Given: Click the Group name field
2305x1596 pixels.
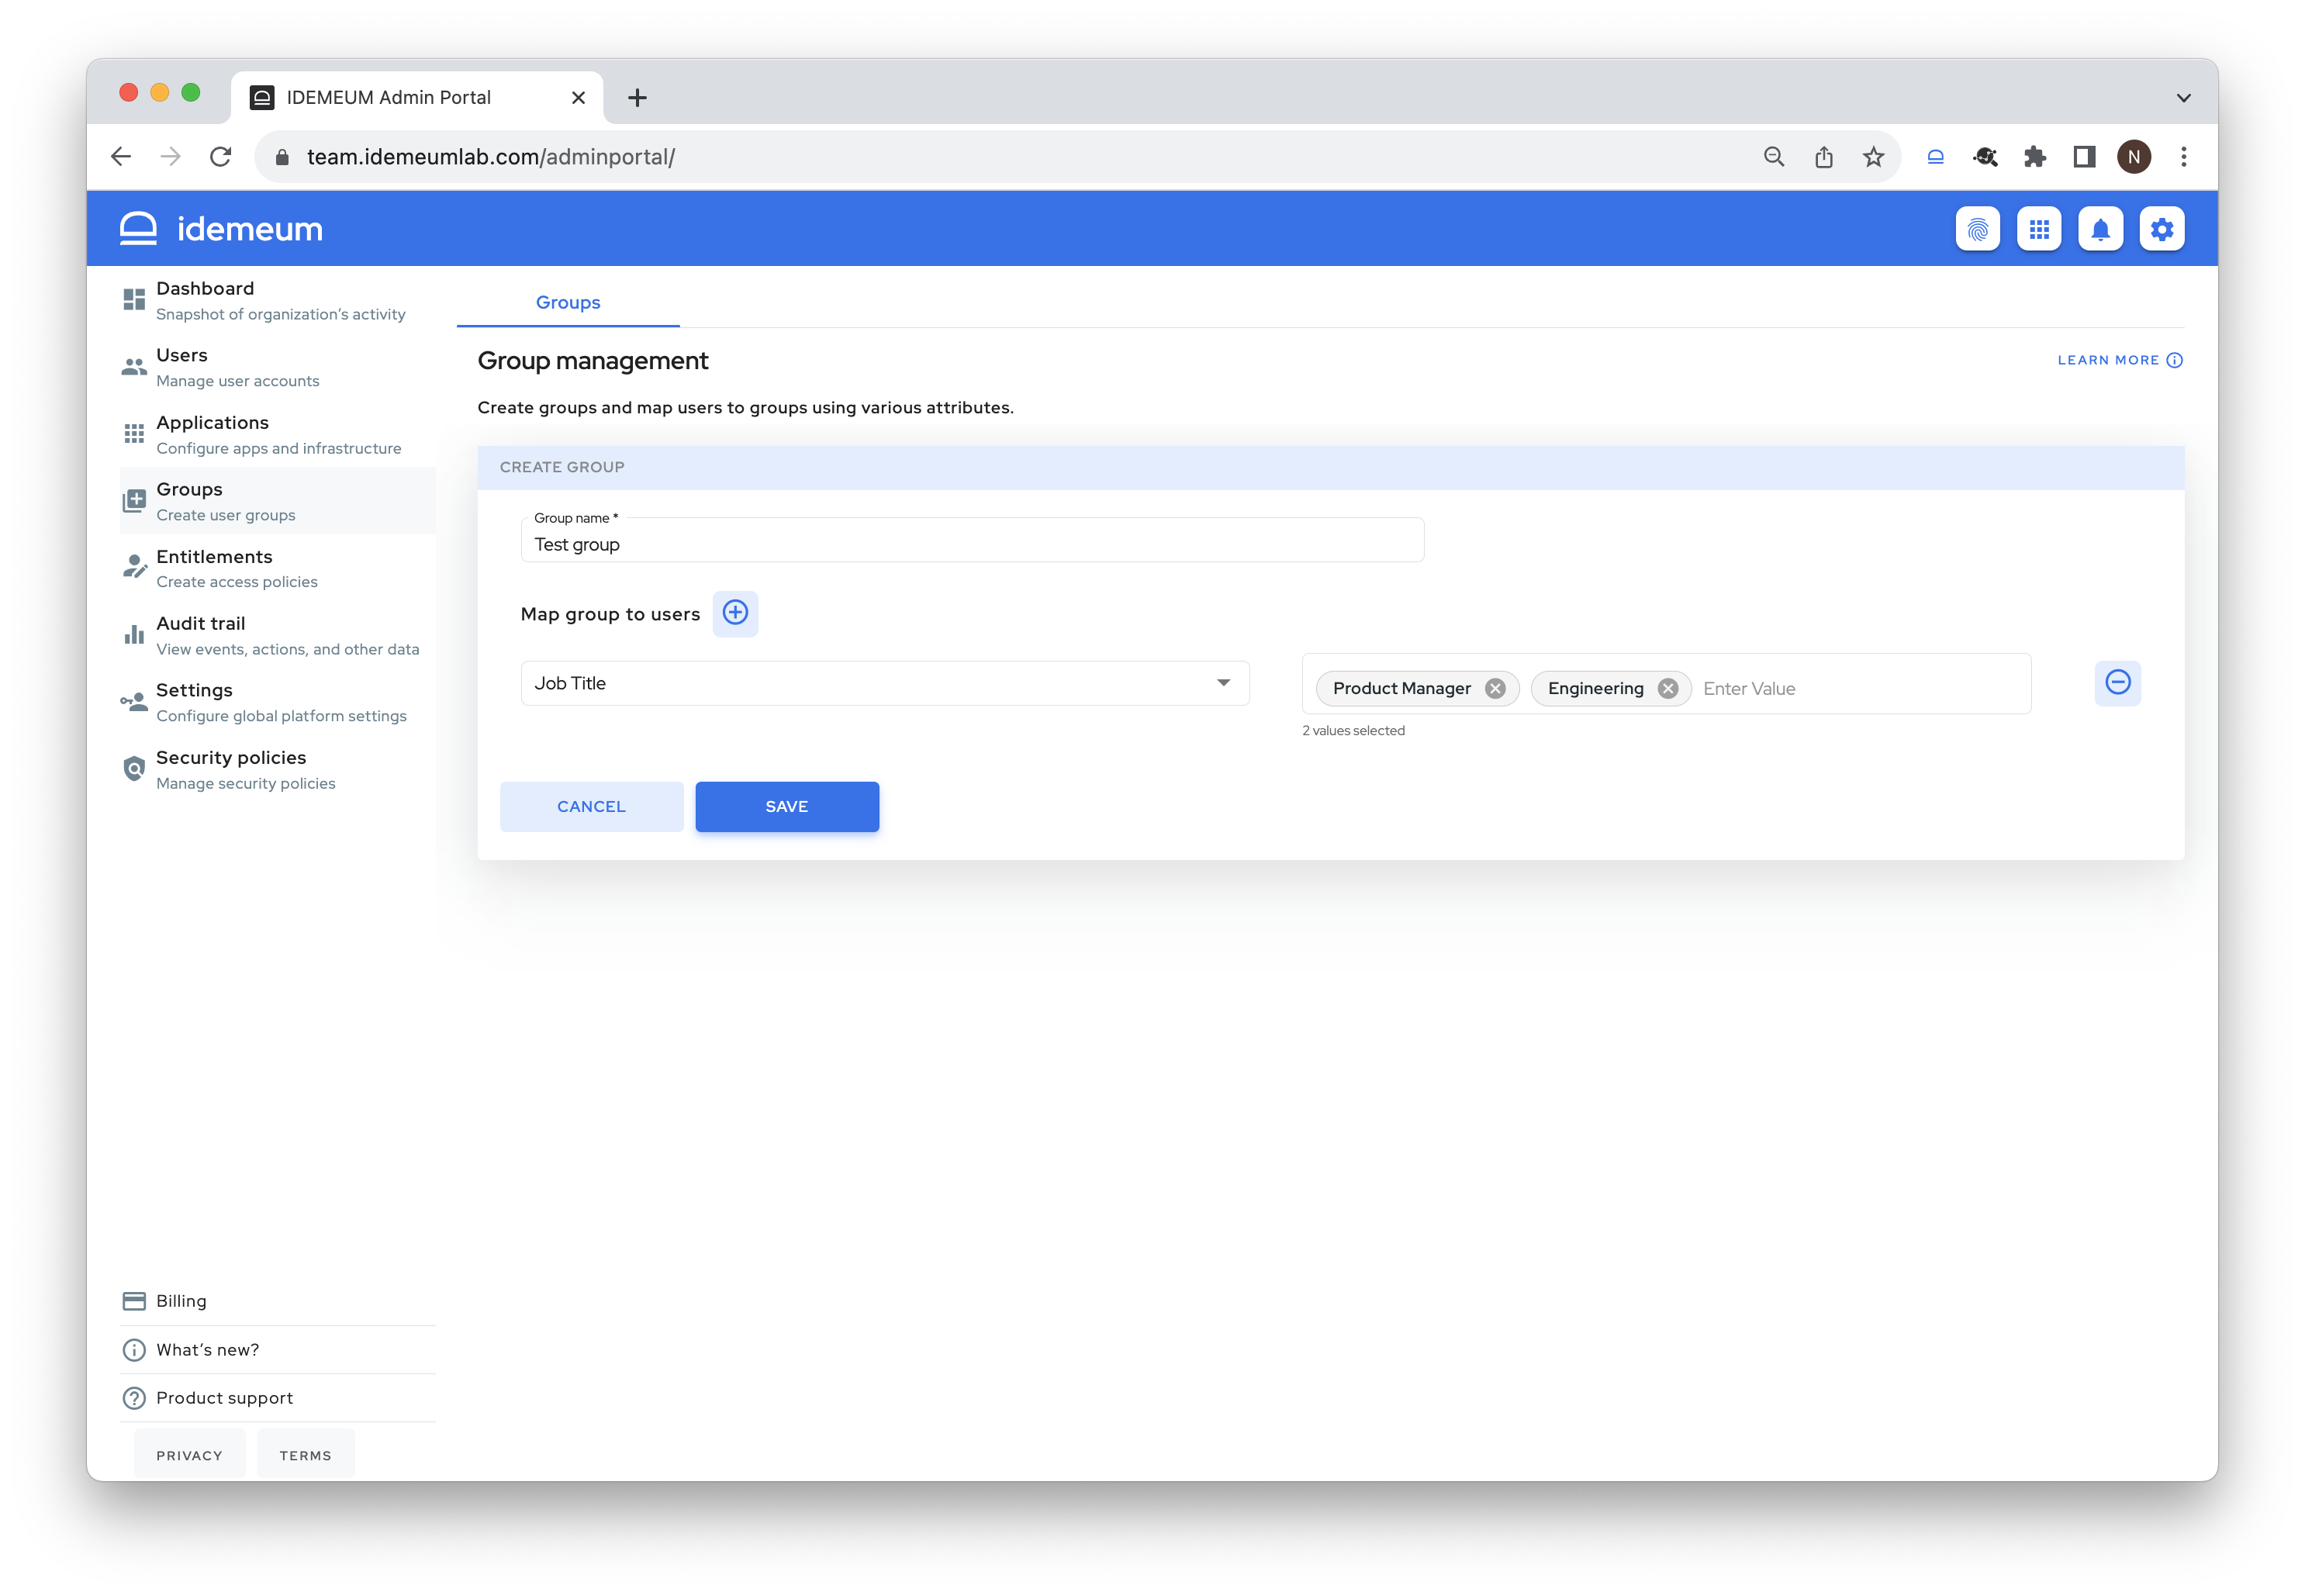Looking at the screenshot, I should pyautogui.click(x=972, y=540).
